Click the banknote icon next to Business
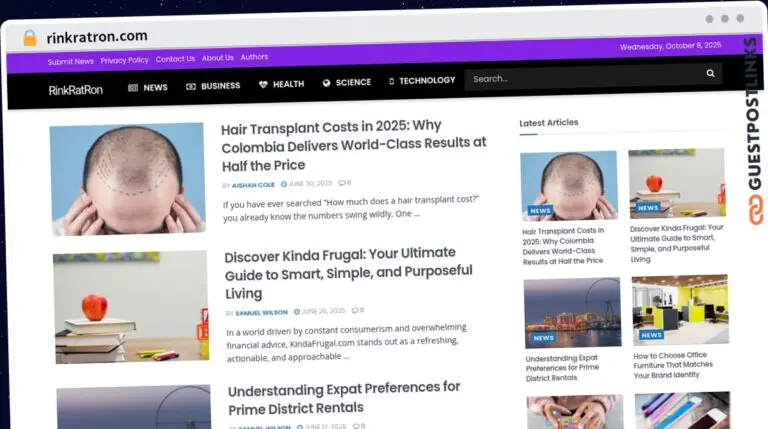 pyautogui.click(x=191, y=86)
